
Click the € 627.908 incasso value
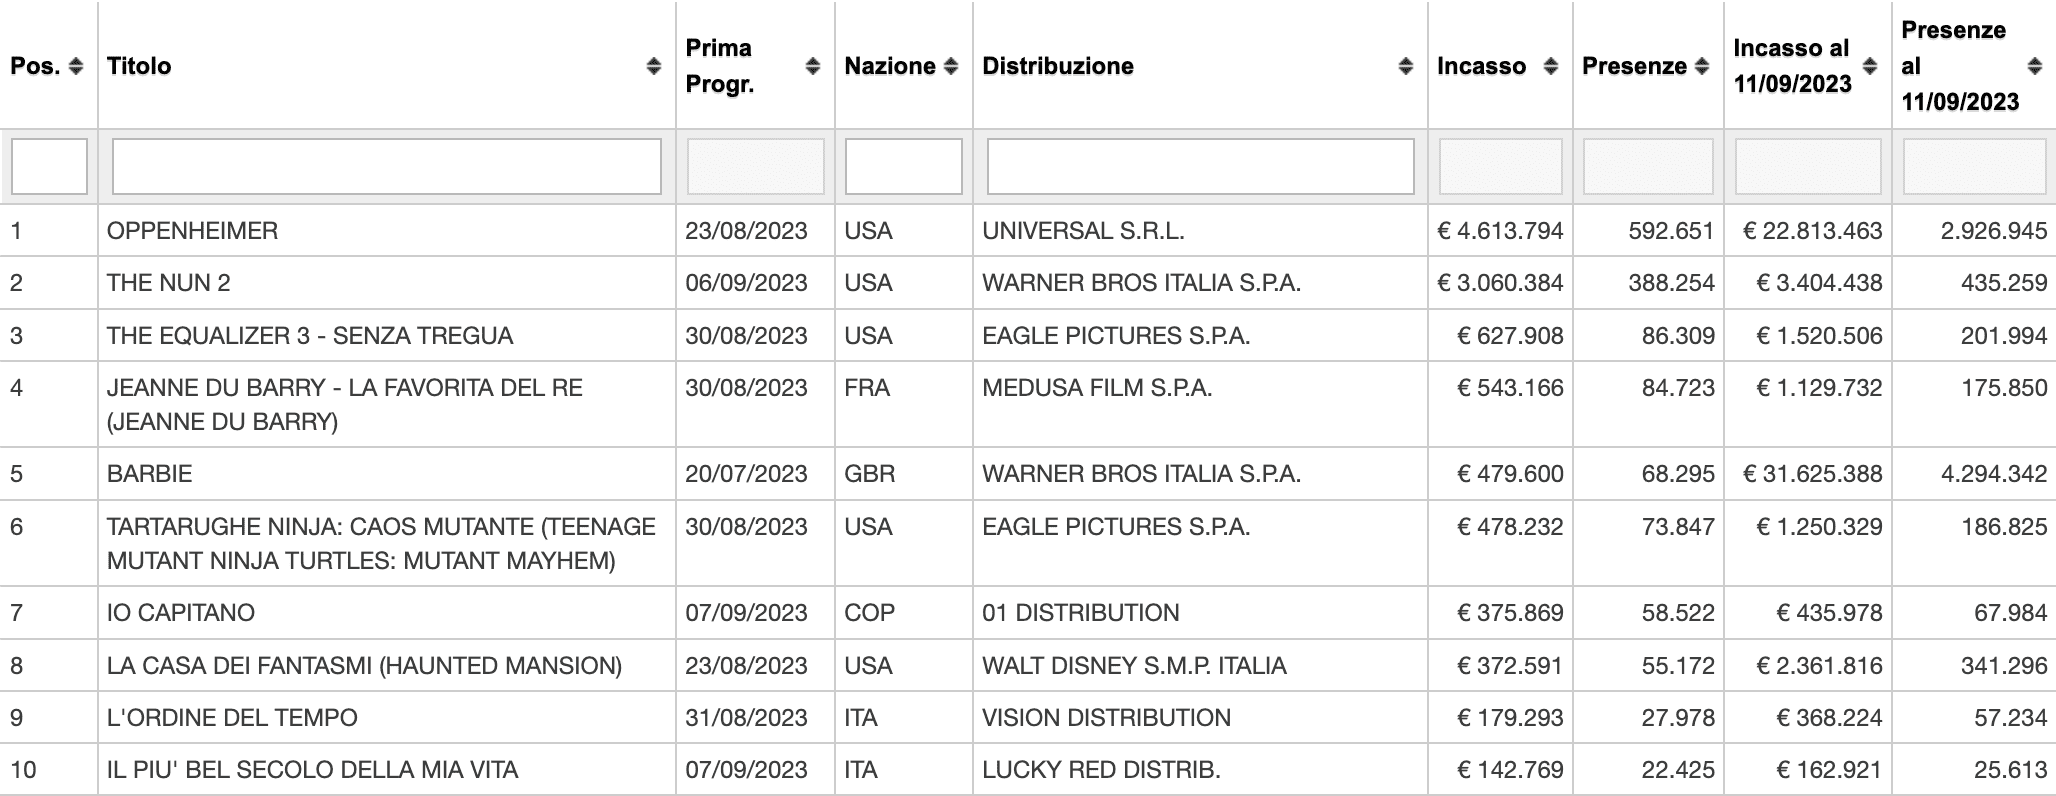point(1510,336)
